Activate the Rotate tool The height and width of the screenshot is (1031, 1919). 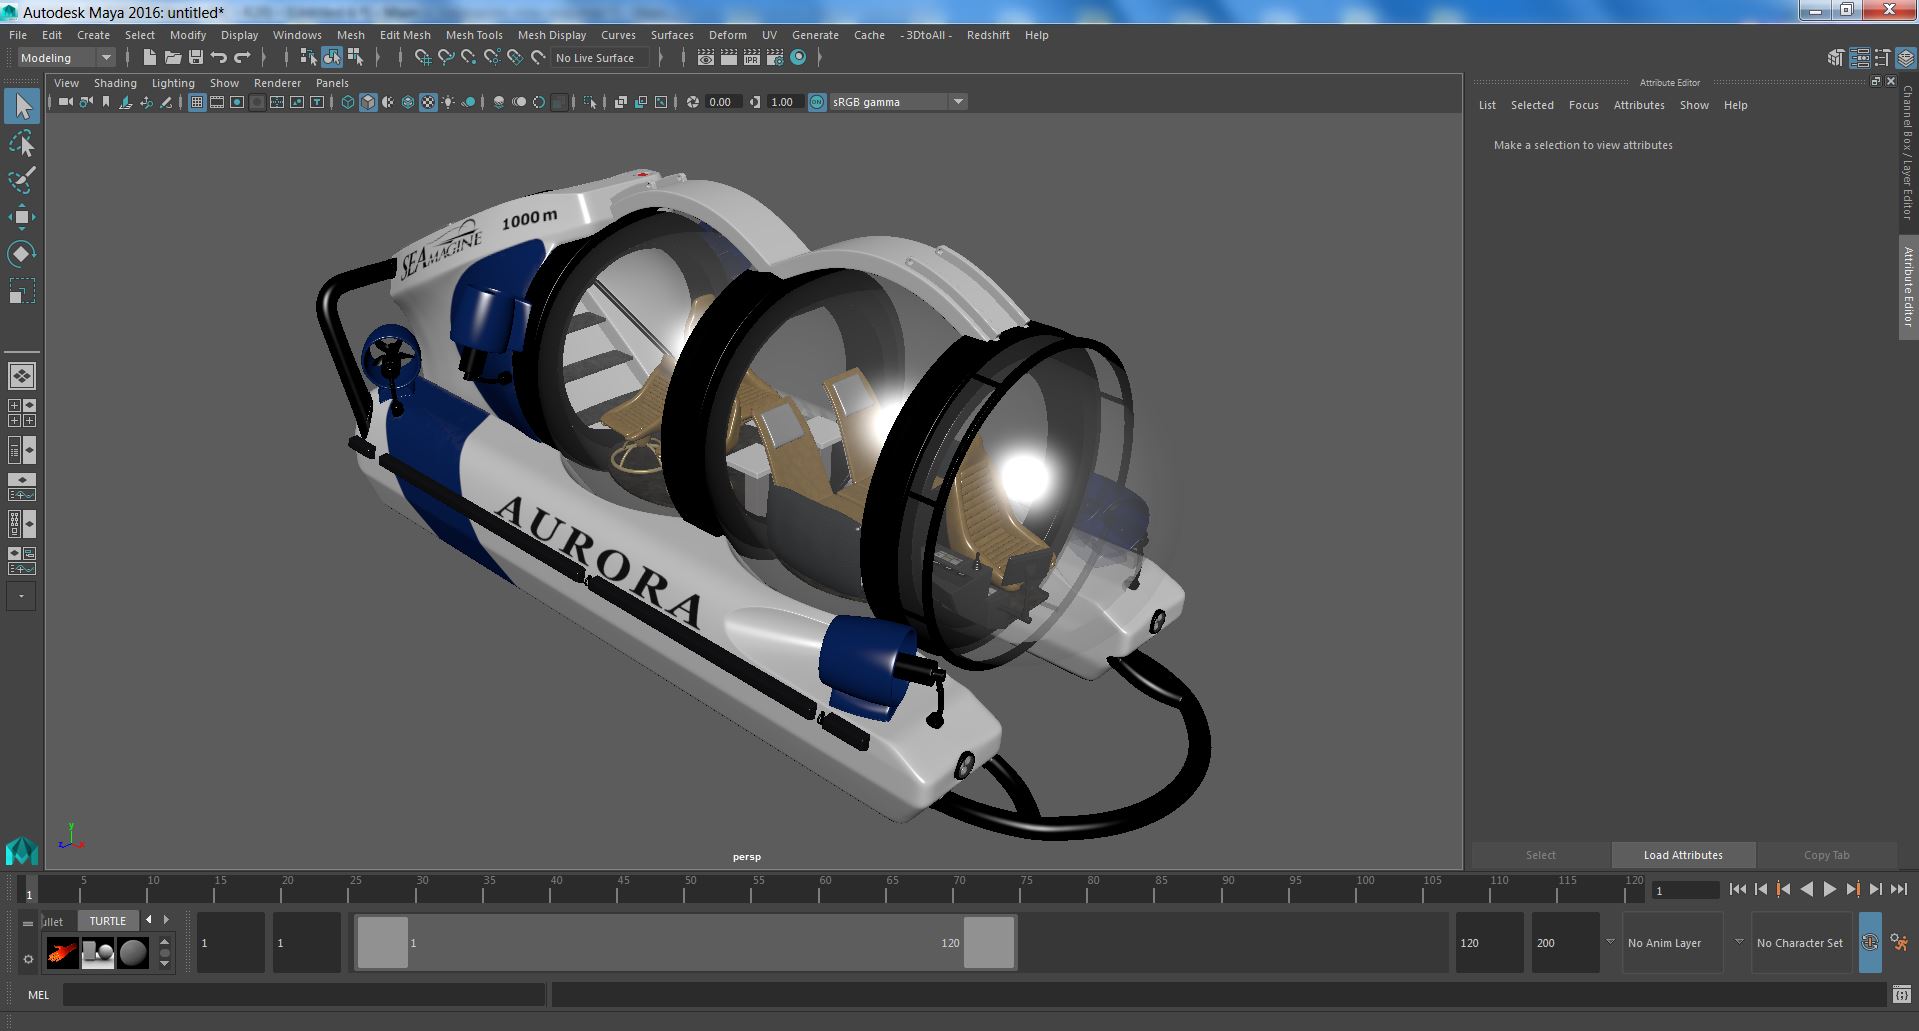coord(22,253)
